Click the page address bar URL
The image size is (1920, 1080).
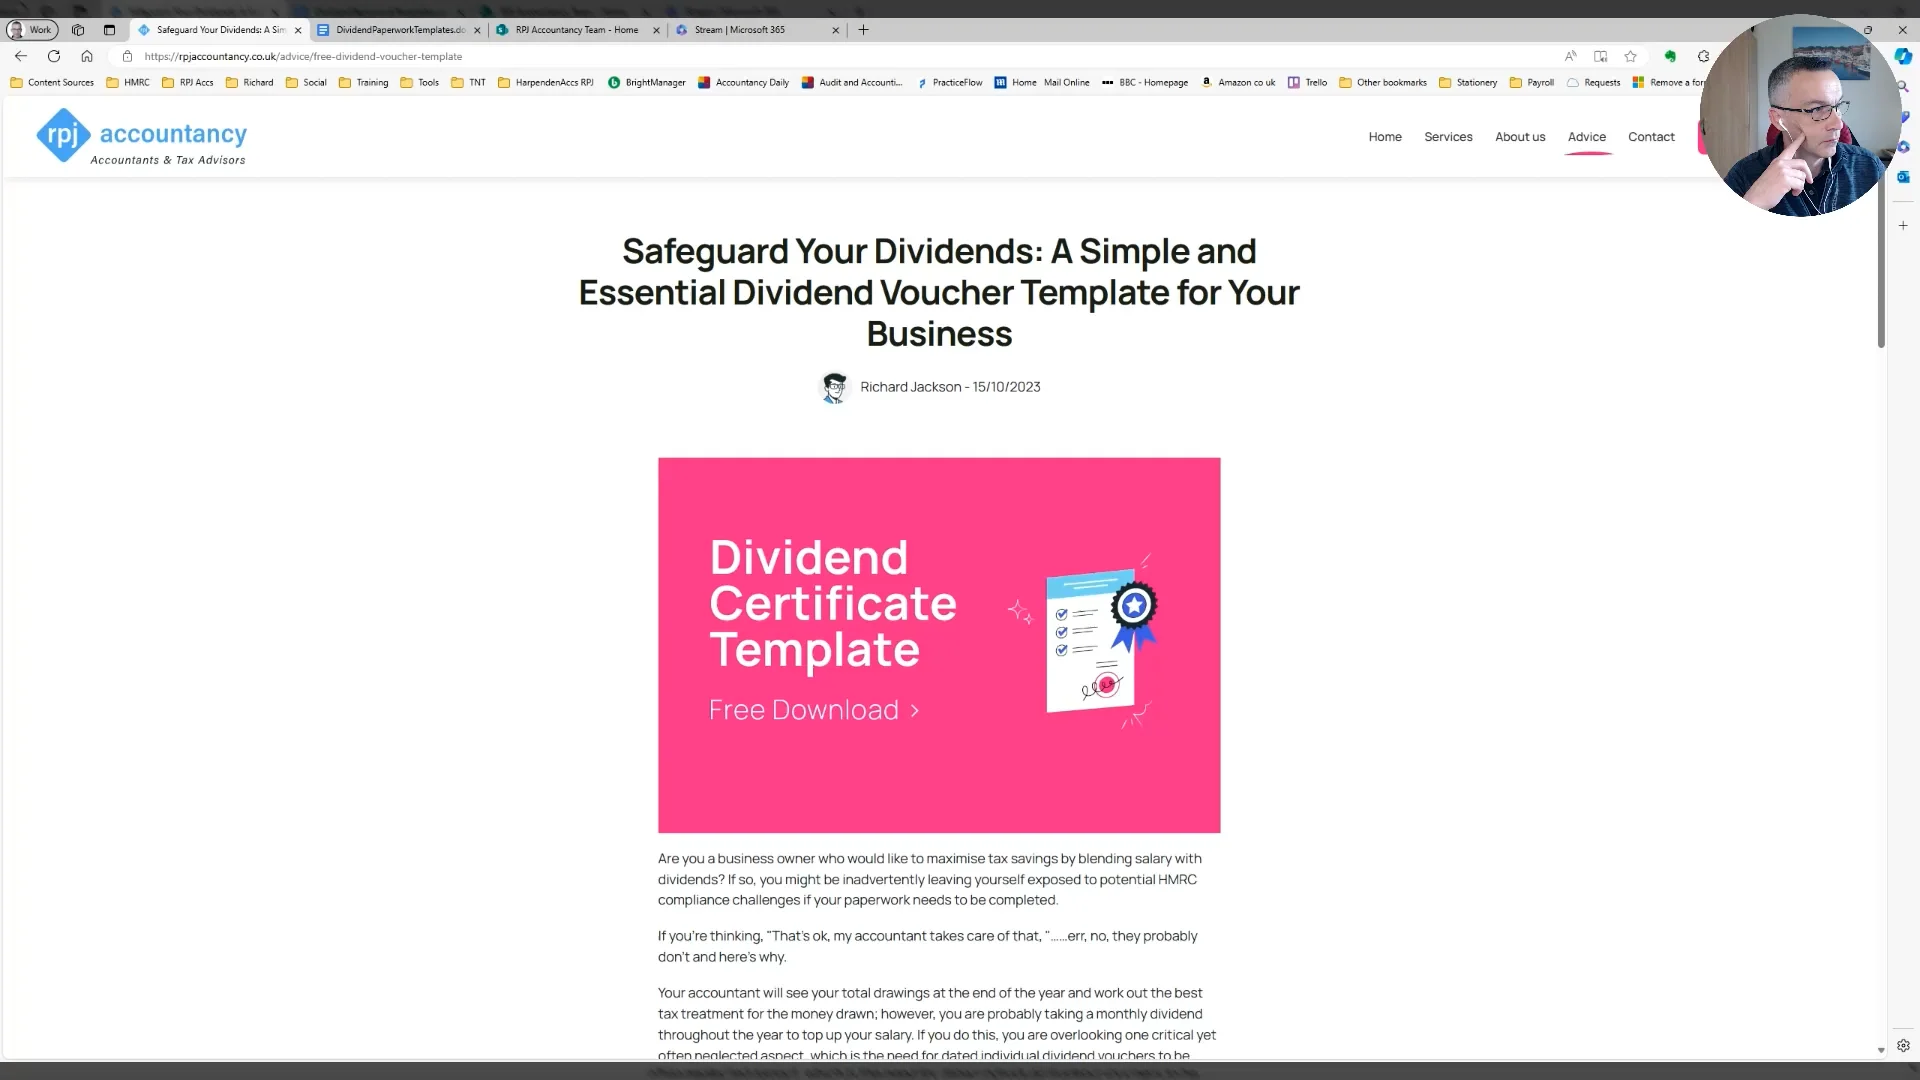[303, 57]
